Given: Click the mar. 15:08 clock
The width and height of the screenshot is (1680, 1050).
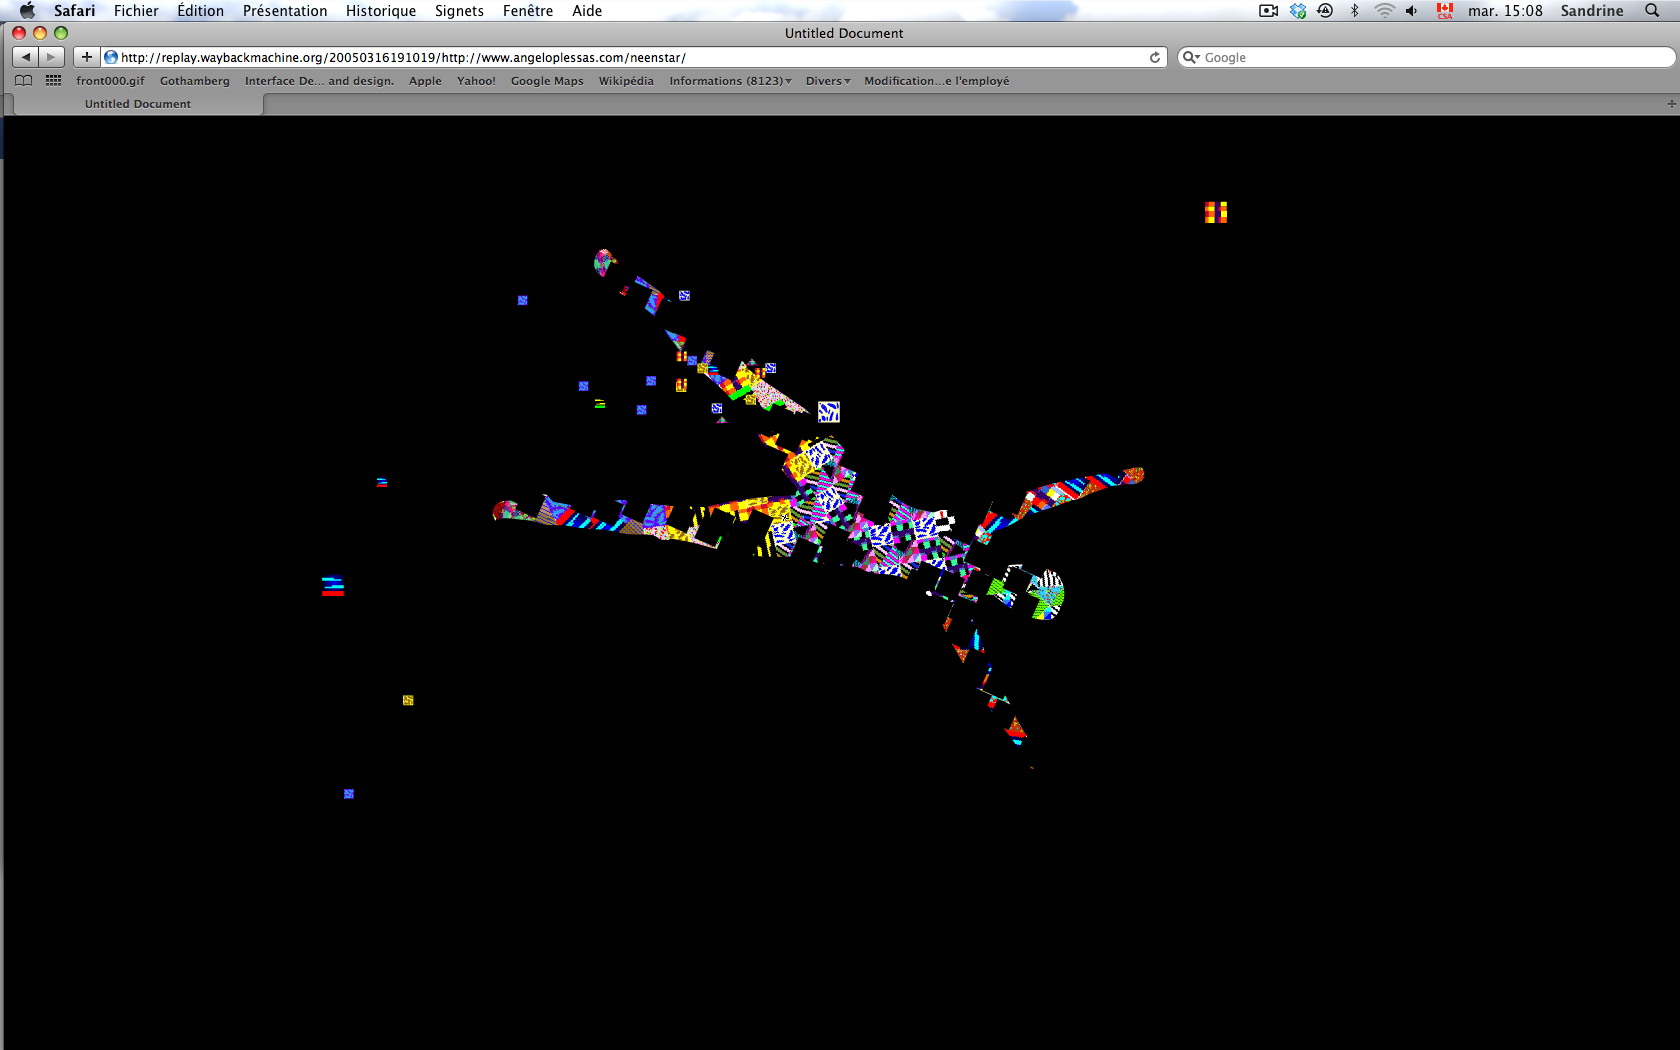Looking at the screenshot, I should coord(1505,11).
